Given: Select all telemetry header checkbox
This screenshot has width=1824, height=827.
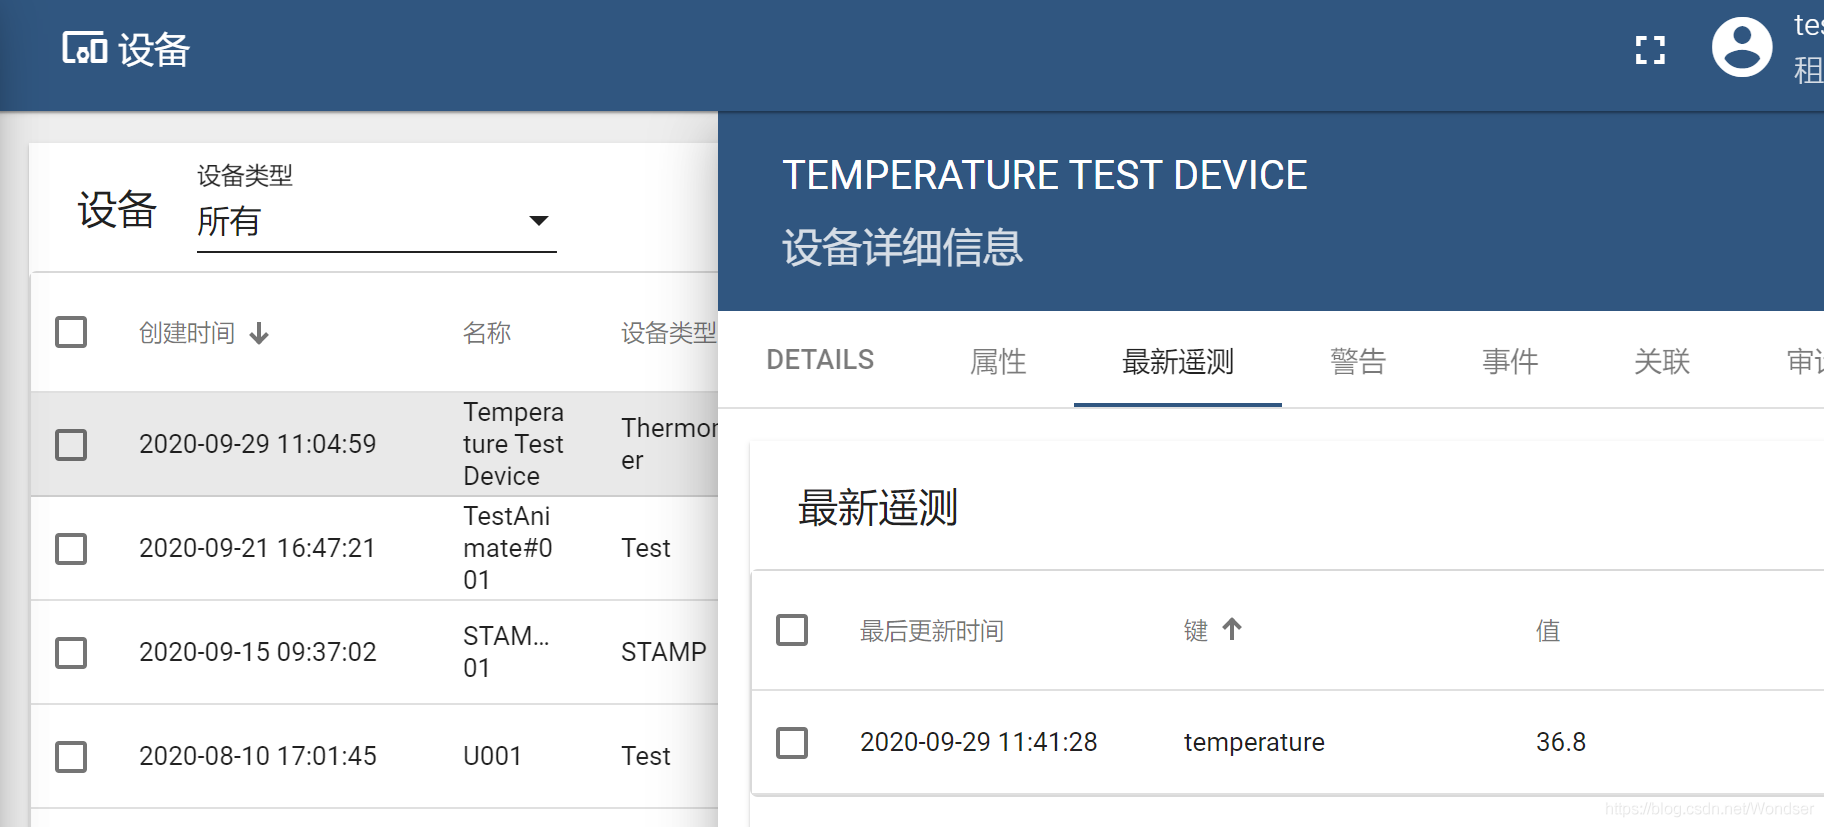Looking at the screenshot, I should (792, 630).
